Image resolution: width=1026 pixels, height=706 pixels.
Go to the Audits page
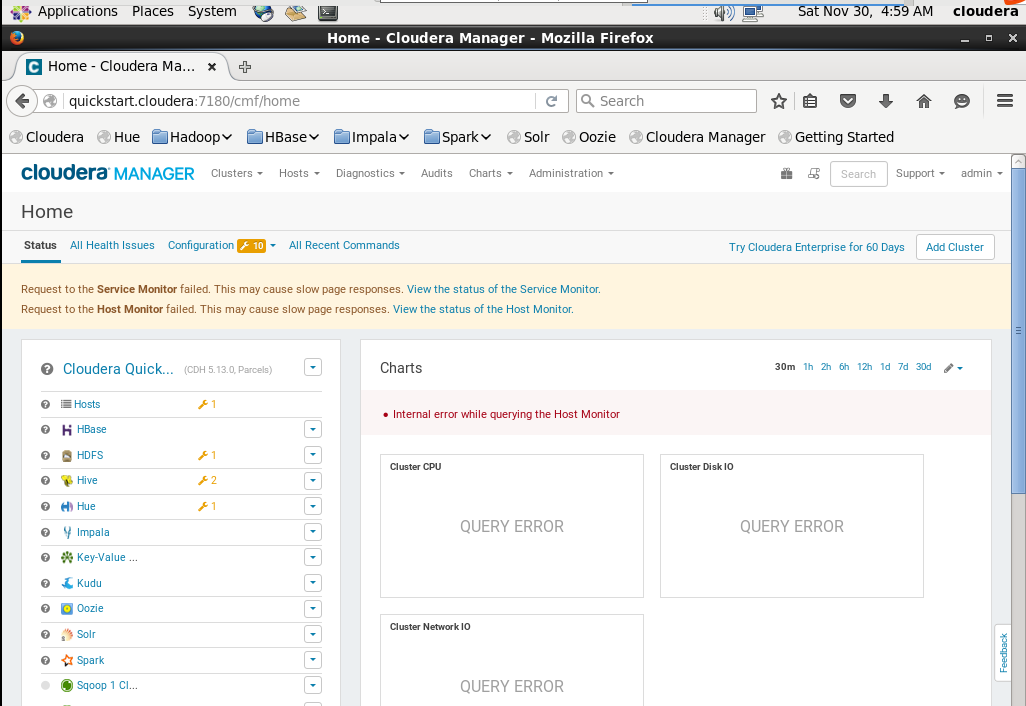(436, 173)
